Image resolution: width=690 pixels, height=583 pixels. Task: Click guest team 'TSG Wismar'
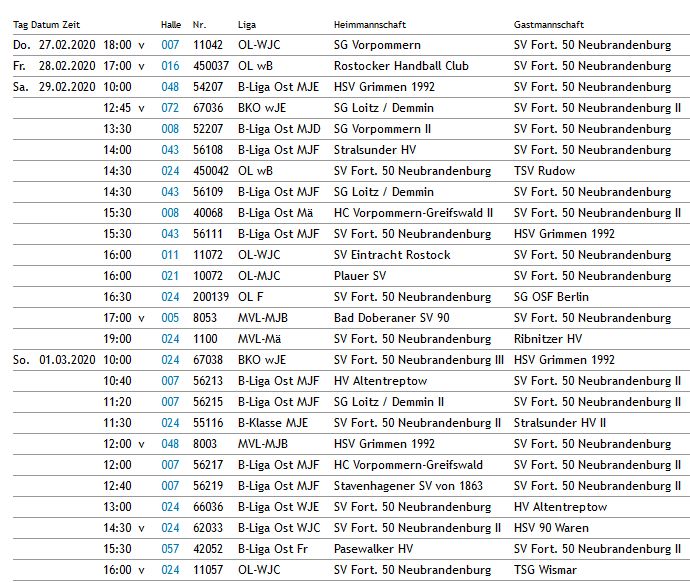coord(545,570)
